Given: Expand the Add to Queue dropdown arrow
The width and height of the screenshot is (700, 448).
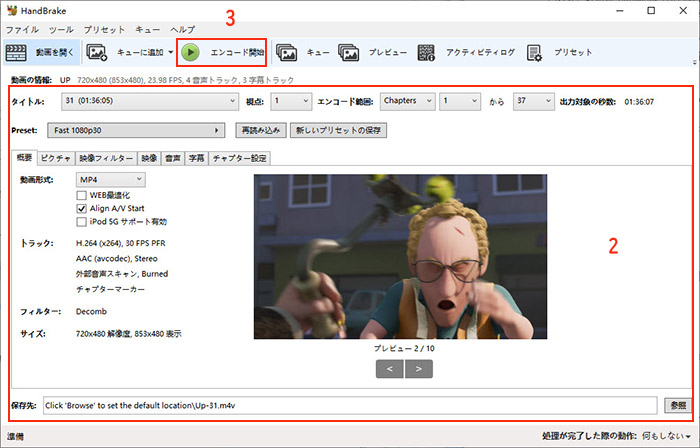Looking at the screenshot, I should pyautogui.click(x=171, y=52).
